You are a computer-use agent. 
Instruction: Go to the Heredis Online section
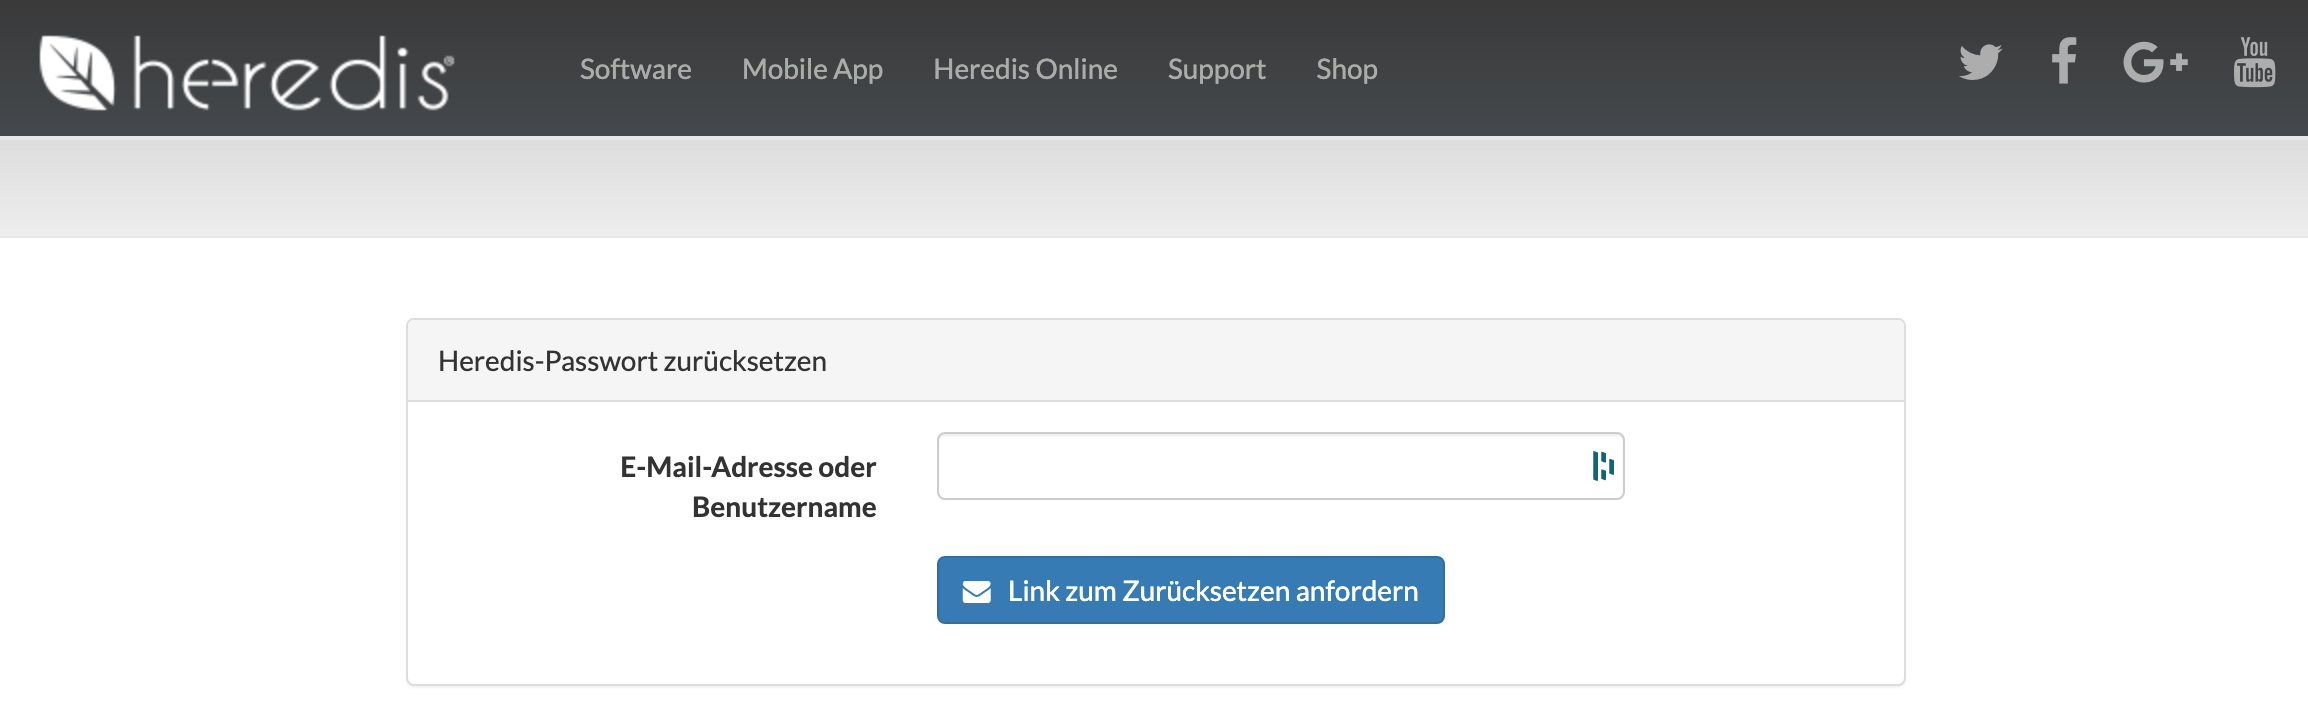click(x=1025, y=69)
